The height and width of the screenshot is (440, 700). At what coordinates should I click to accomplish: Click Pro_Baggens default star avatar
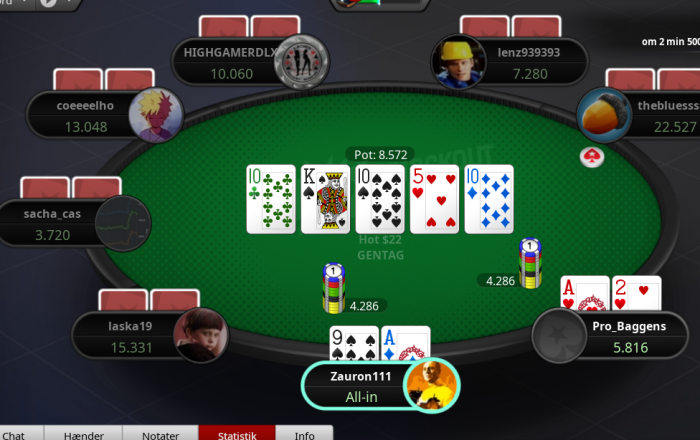point(559,335)
